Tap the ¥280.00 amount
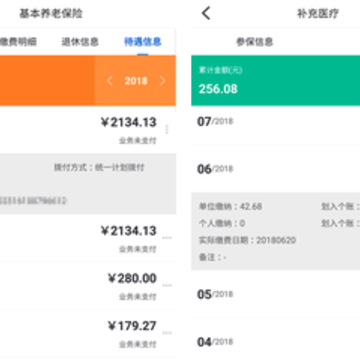The height and width of the screenshot is (360, 360). point(132,278)
